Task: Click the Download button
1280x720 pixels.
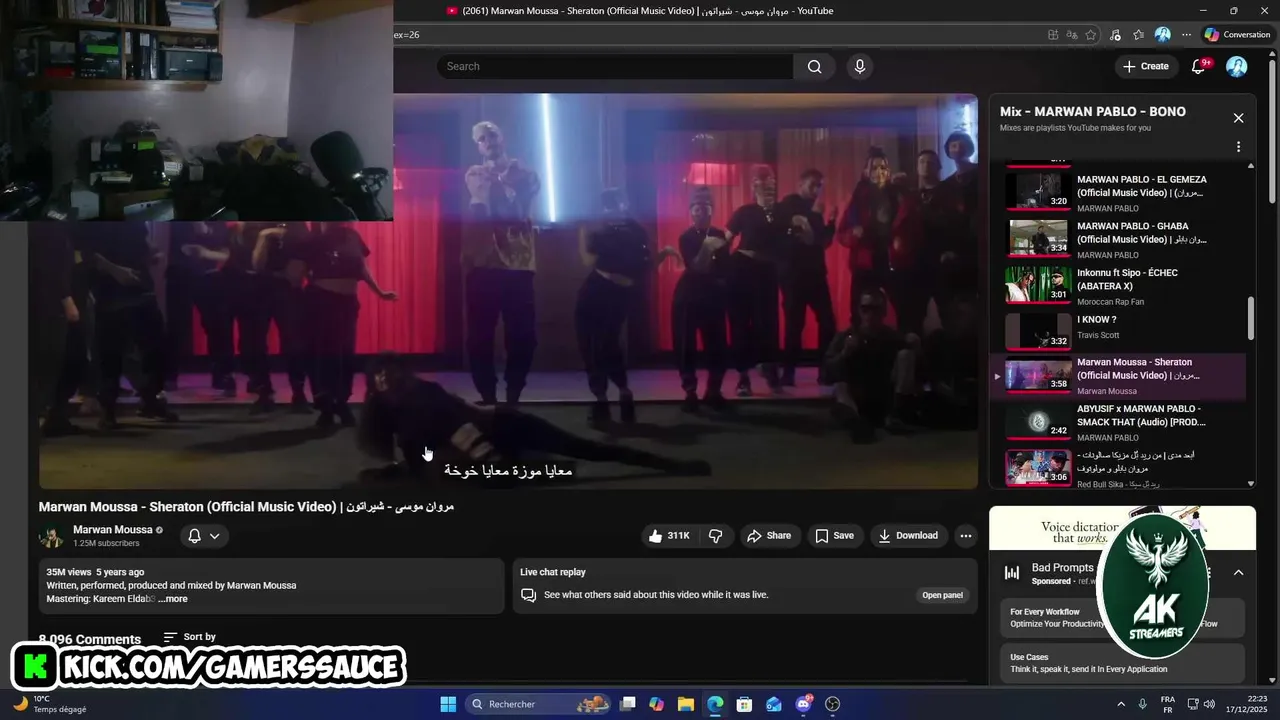Action: coord(908,536)
